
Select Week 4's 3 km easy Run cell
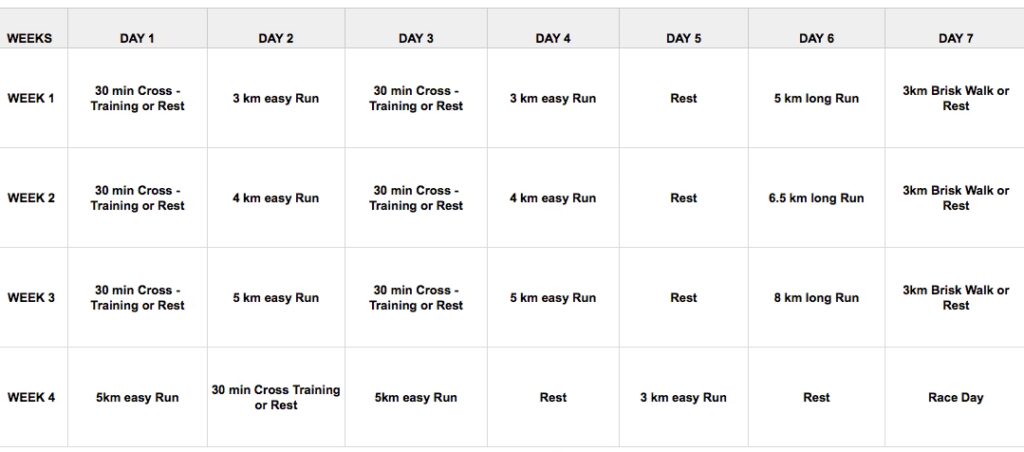(x=684, y=398)
